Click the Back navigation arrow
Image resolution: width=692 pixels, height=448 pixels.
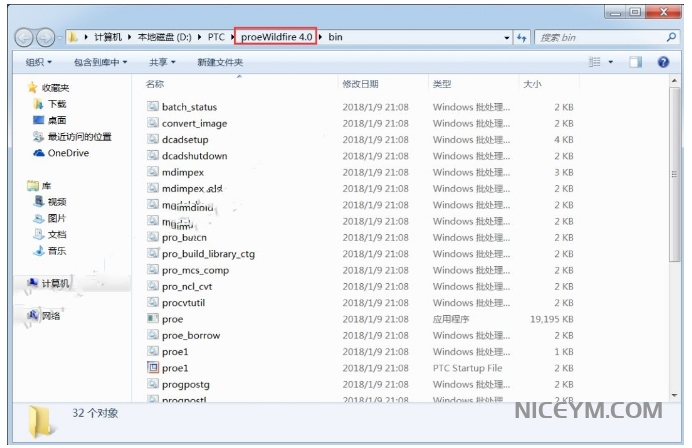point(24,38)
